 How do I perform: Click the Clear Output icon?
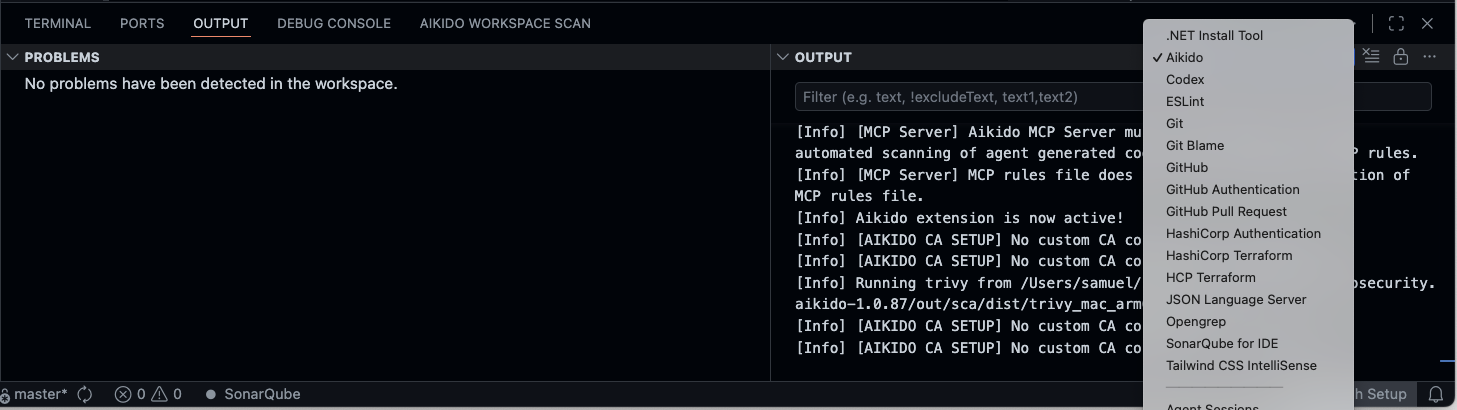click(1372, 57)
